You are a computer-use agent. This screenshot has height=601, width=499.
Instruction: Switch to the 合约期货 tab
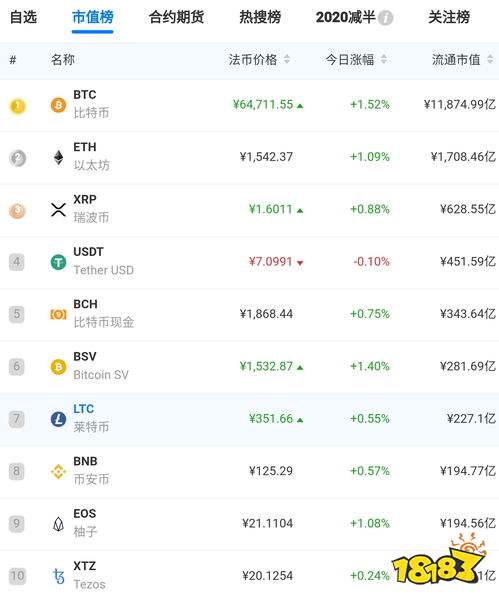[x=176, y=17]
